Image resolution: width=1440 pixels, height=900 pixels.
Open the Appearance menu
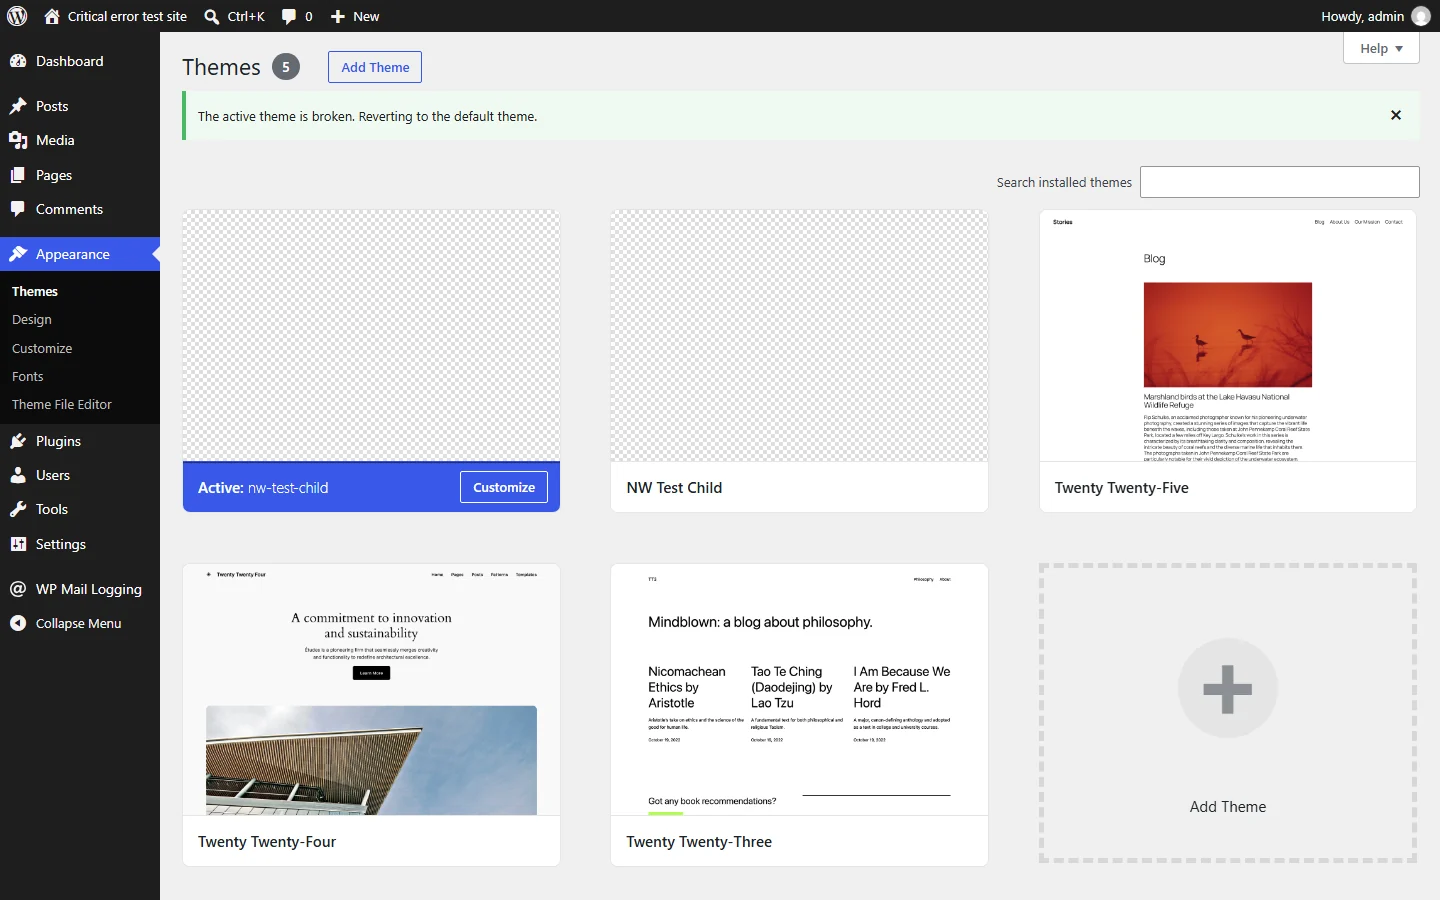pyautogui.click(x=80, y=254)
